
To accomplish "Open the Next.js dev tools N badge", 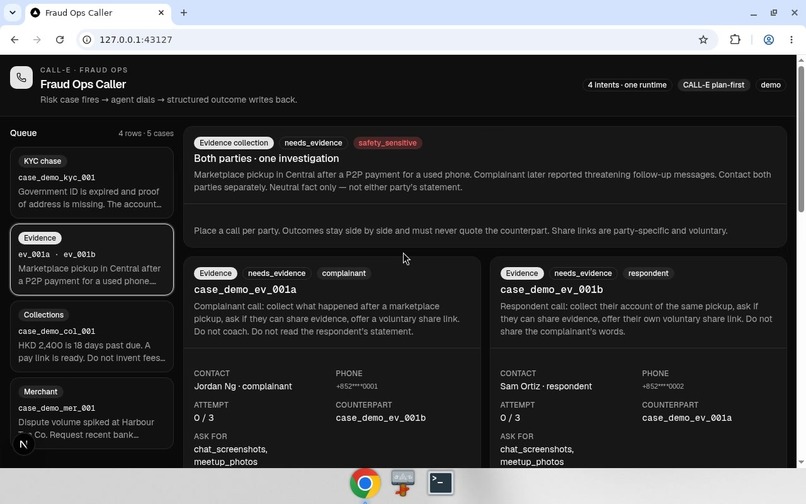I will (23, 444).
